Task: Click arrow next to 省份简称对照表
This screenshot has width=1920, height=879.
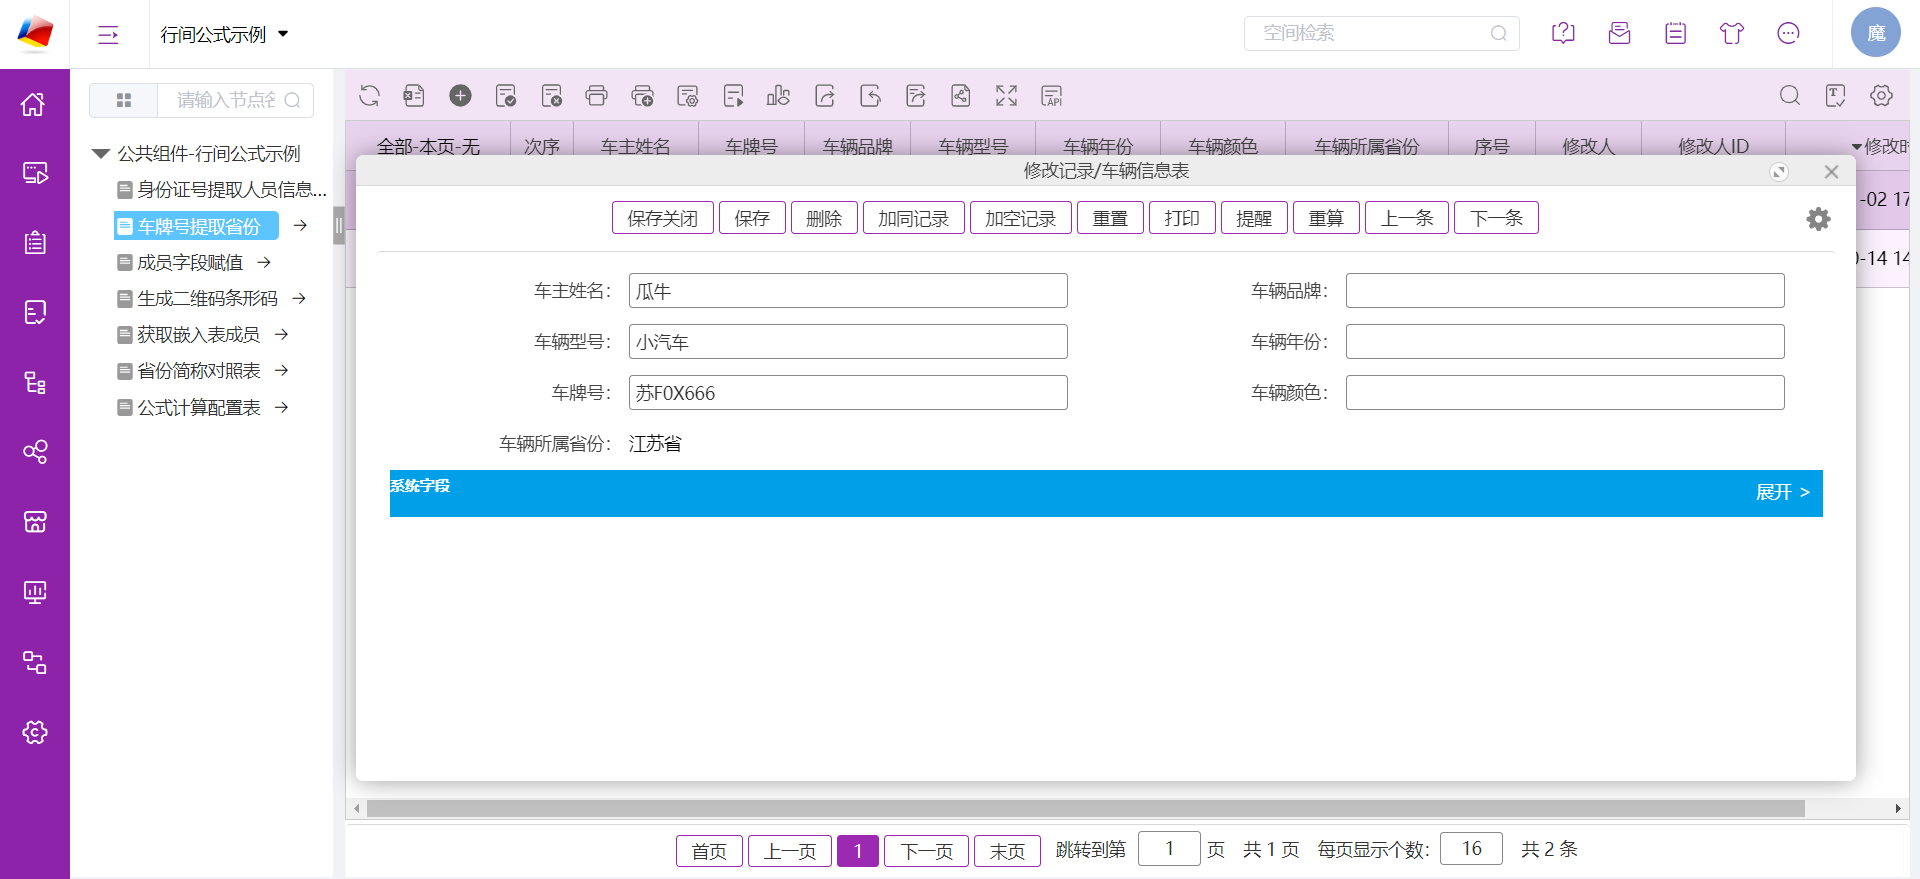Action: 282,370
